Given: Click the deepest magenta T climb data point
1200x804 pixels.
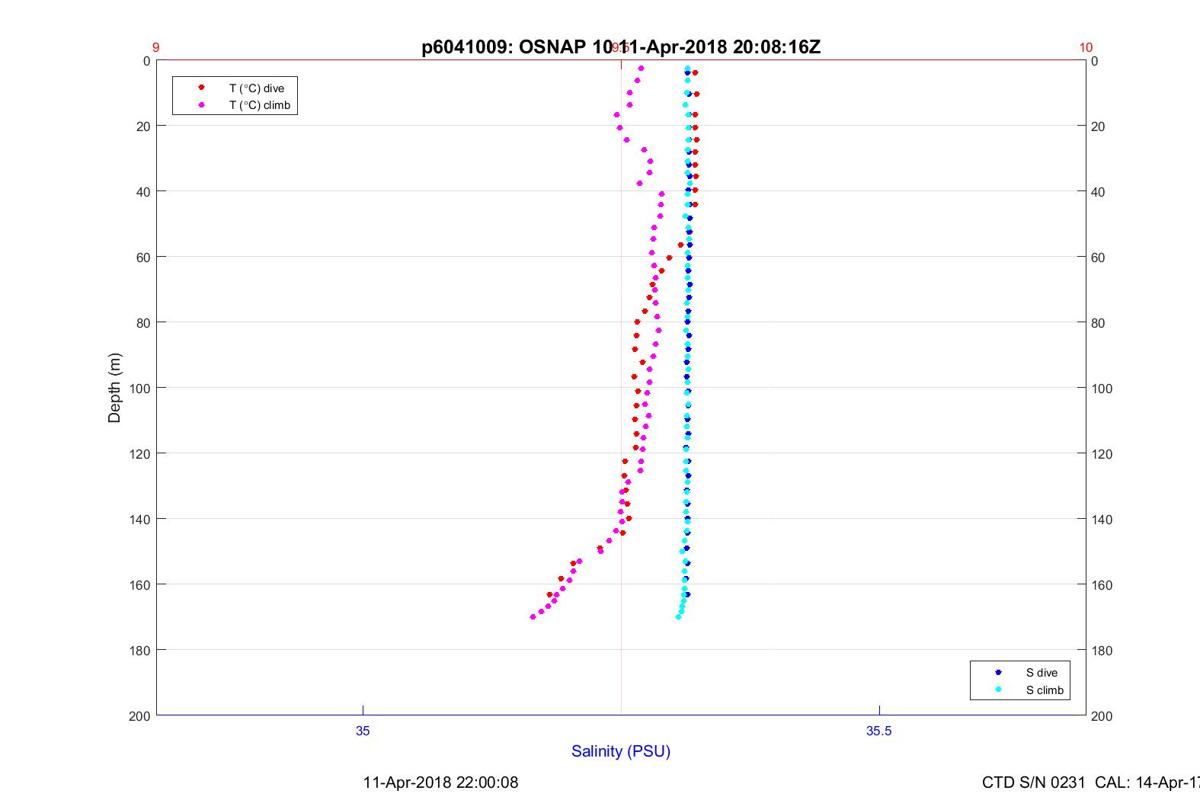Looking at the screenshot, I should pos(533,616).
